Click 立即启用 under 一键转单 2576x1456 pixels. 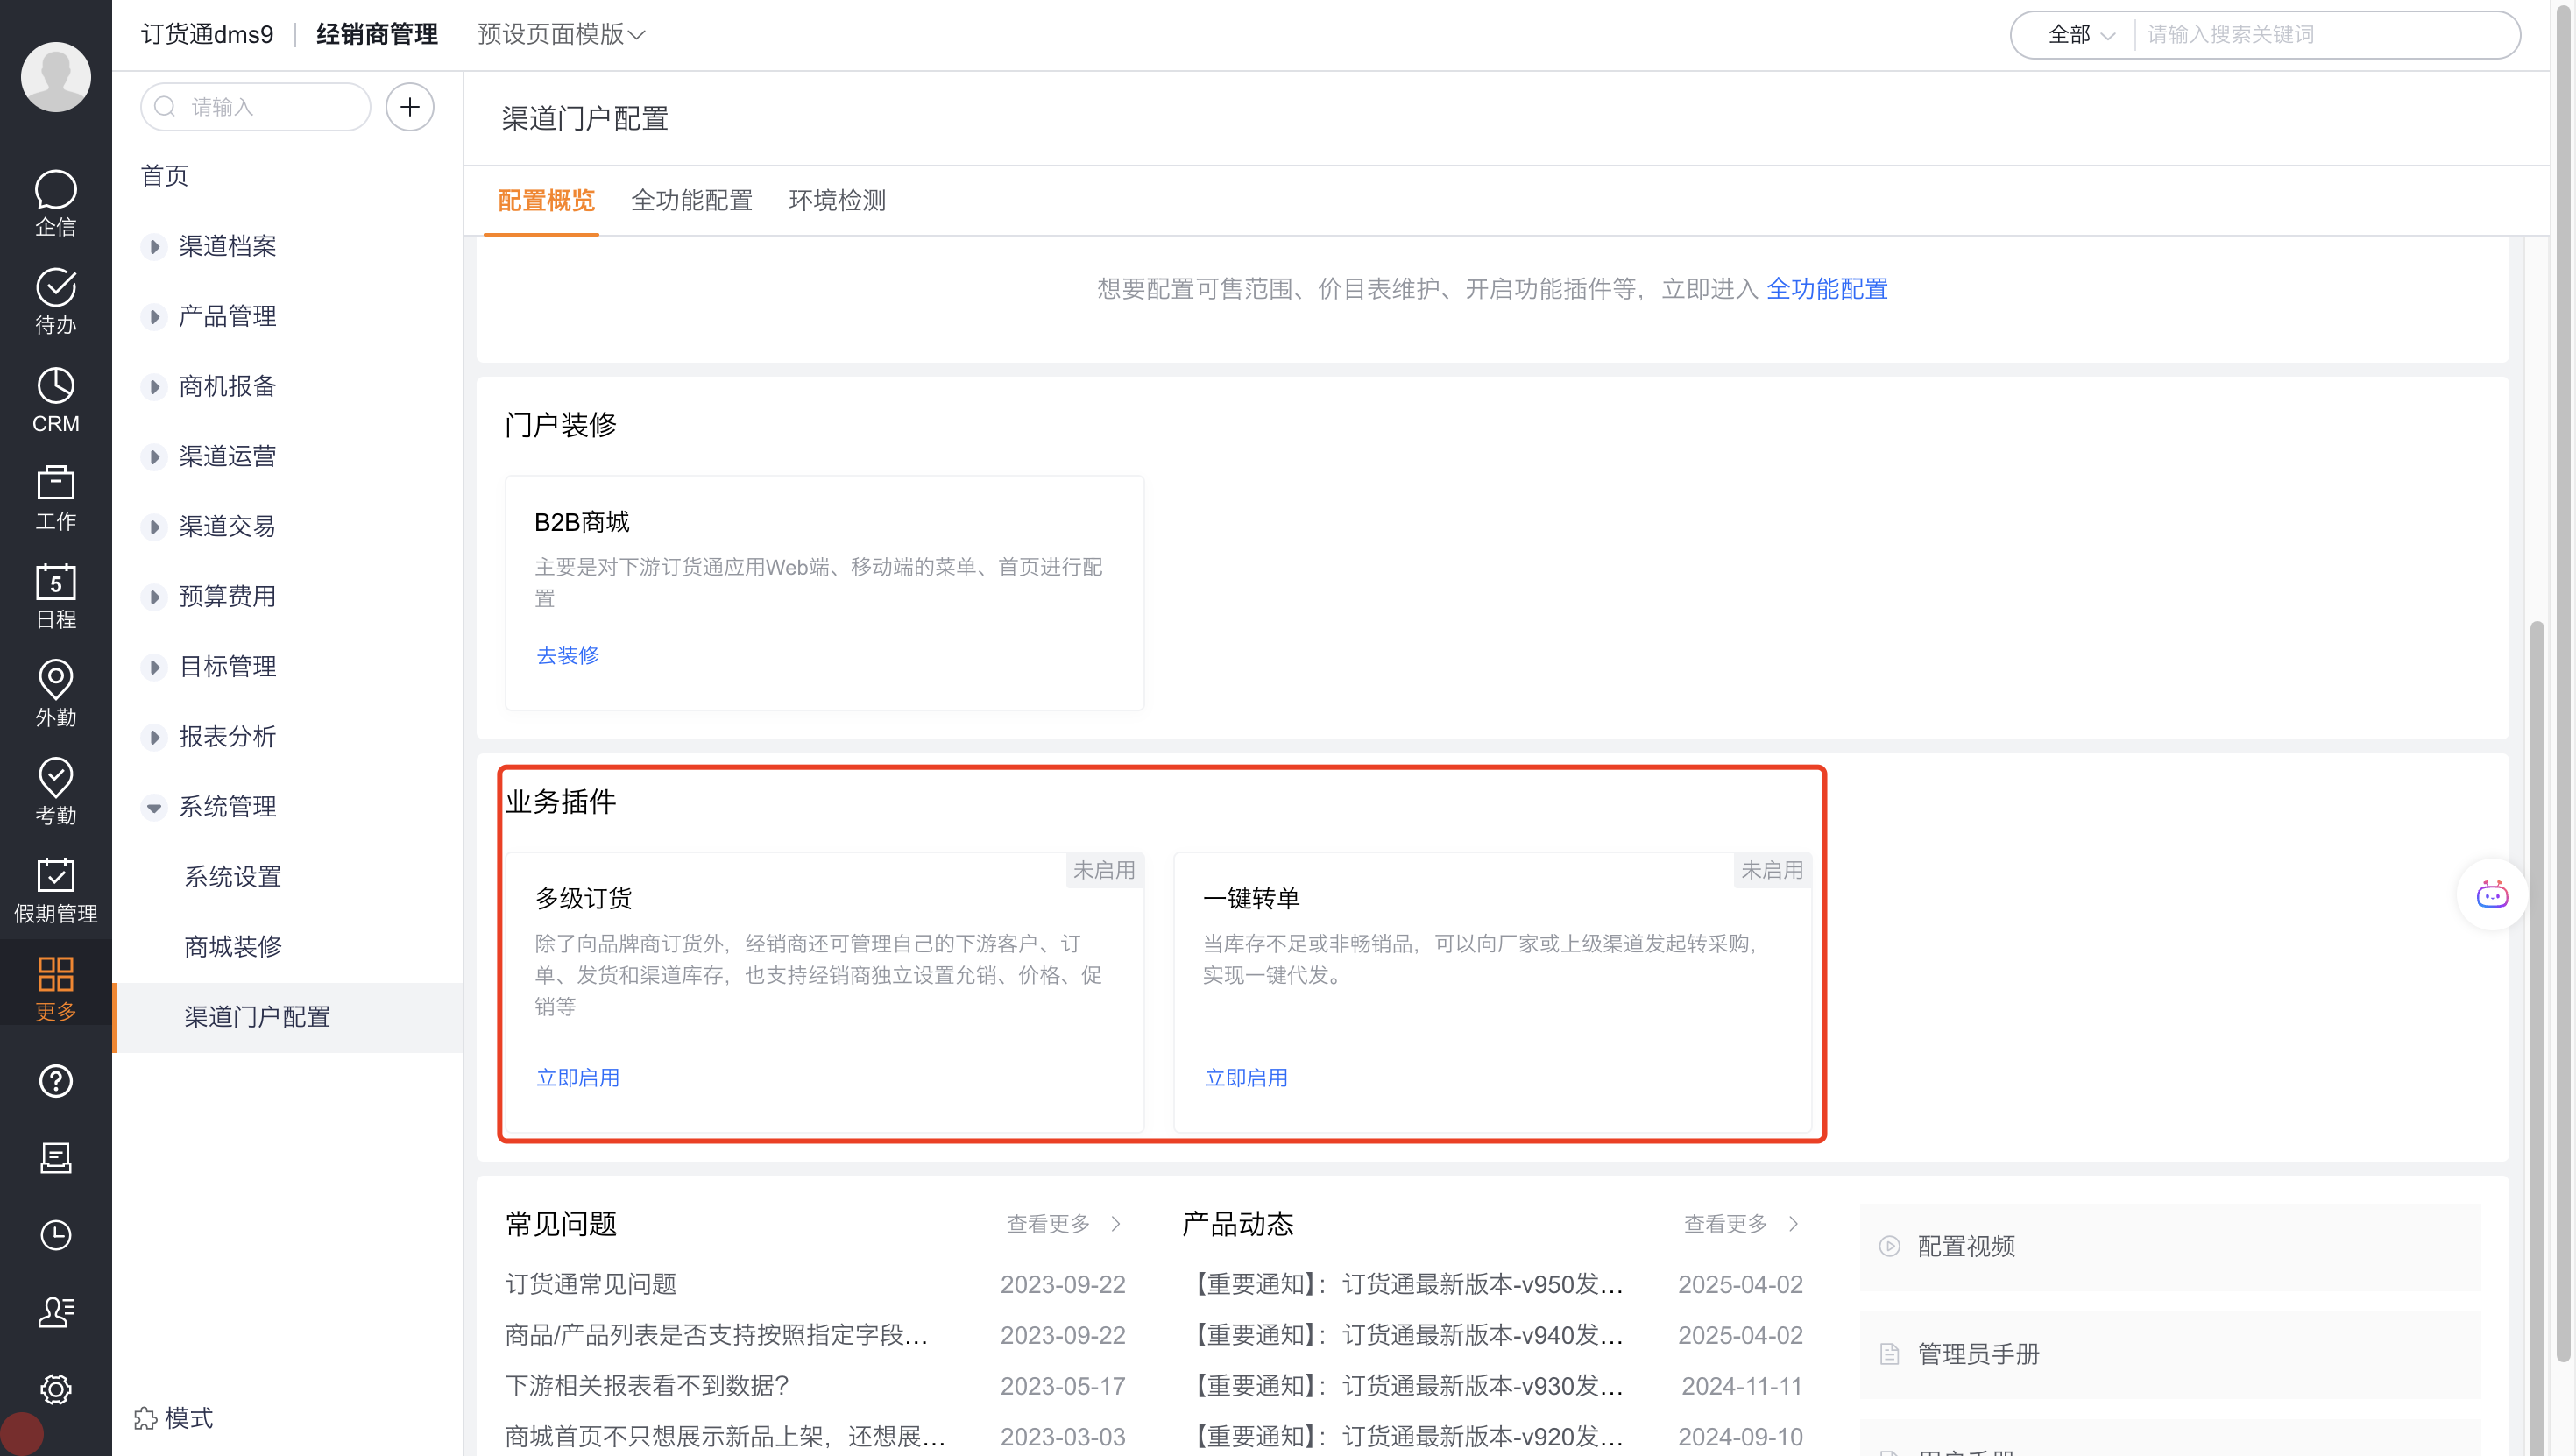point(1245,1077)
